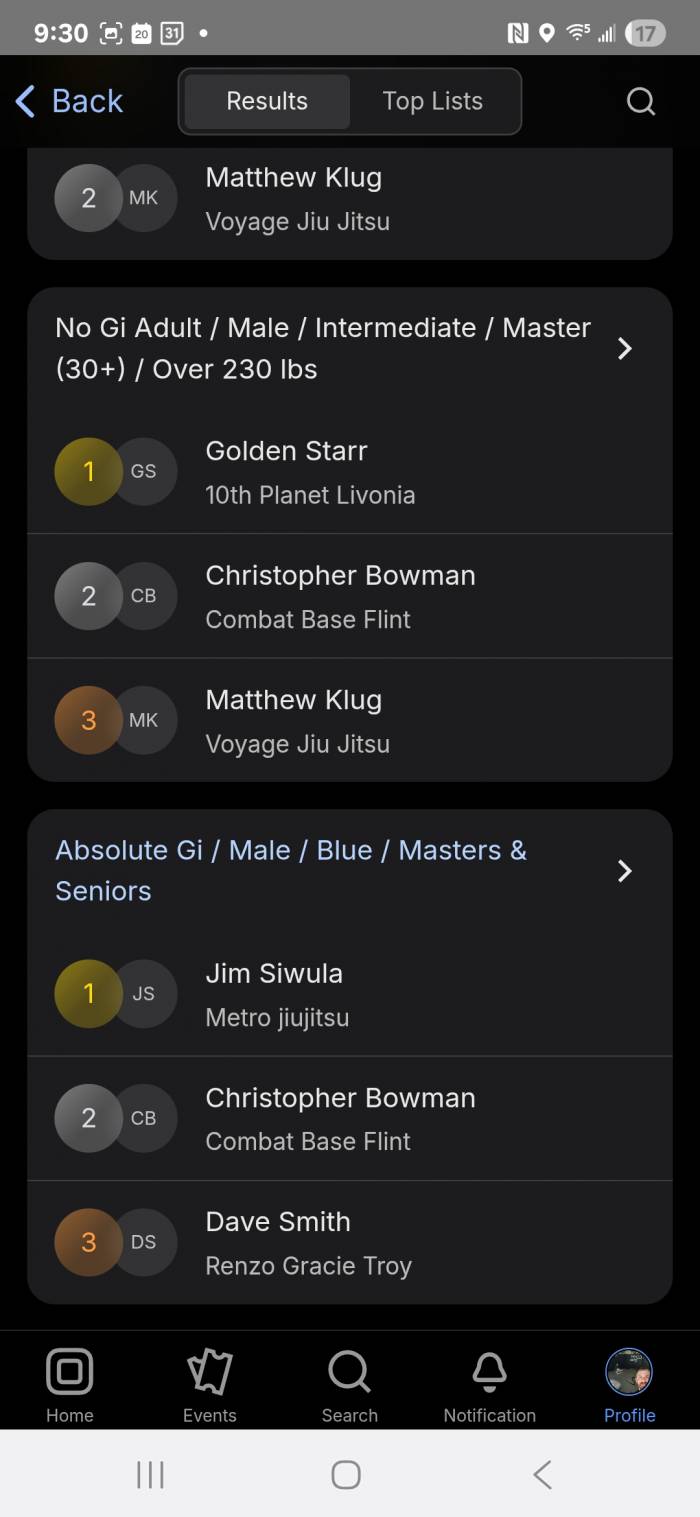
Task: Tap the bronze third-place medal for Dave Smith
Action: (x=88, y=1242)
